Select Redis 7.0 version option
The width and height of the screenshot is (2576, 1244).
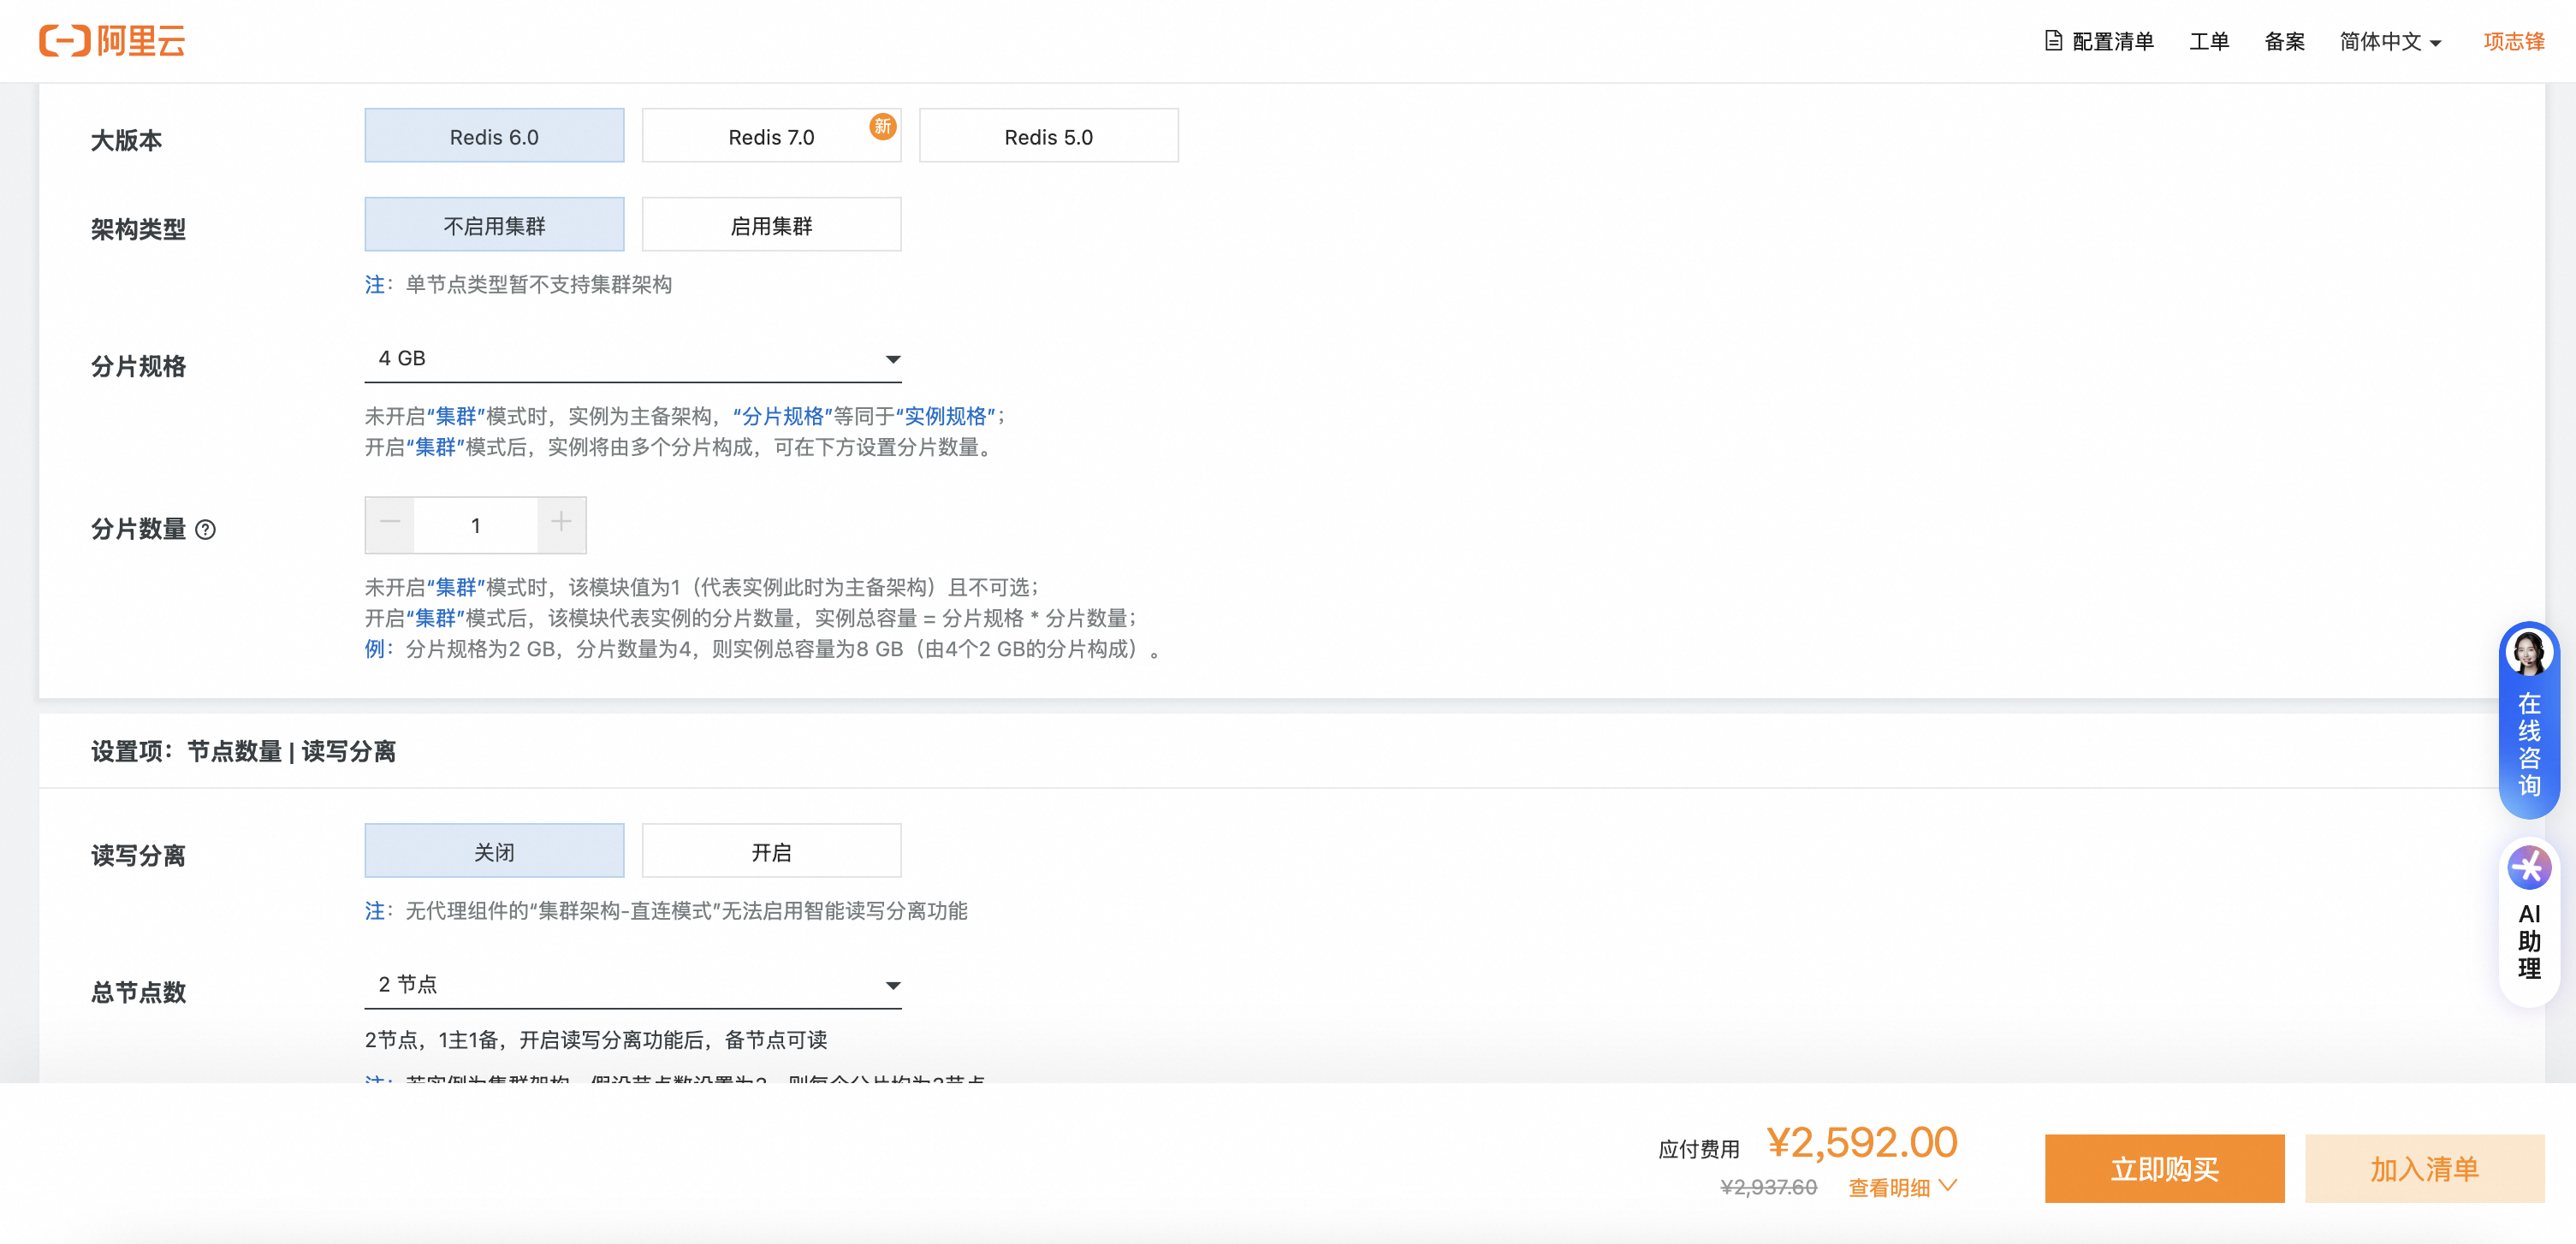coord(770,137)
